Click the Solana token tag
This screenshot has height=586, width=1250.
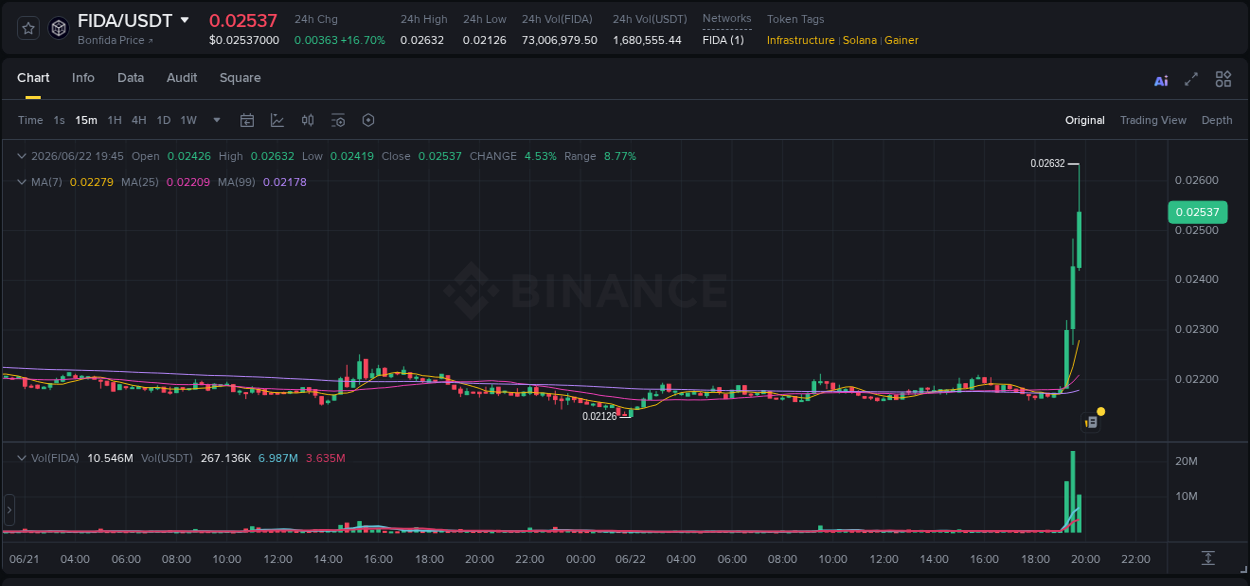859,40
